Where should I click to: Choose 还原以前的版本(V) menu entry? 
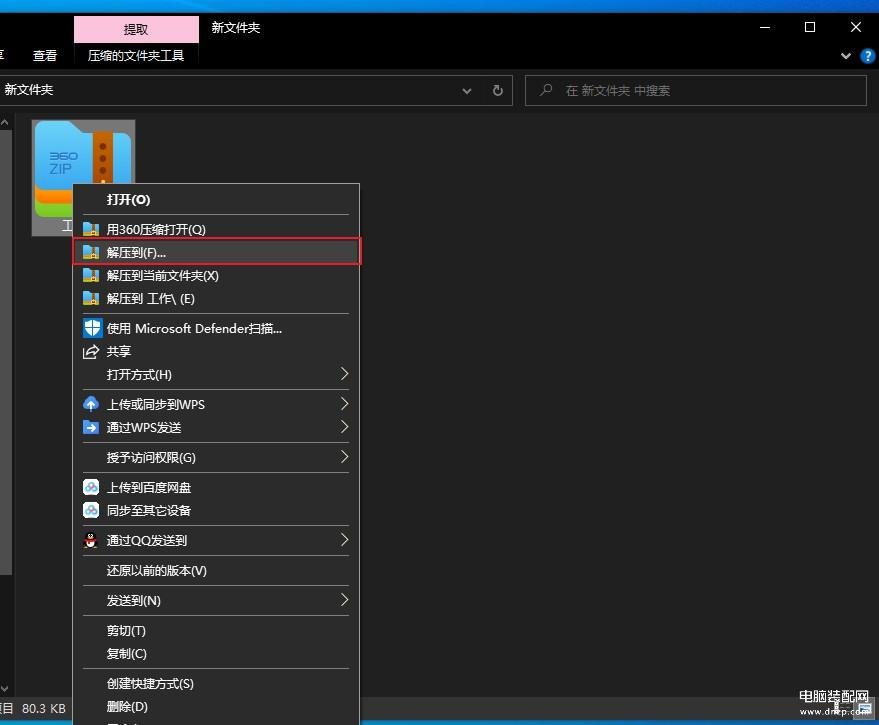coord(156,571)
